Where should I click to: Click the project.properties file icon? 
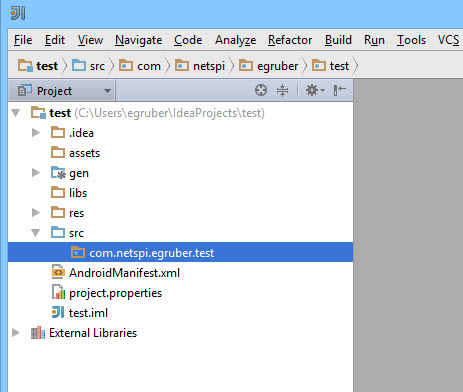[x=58, y=293]
